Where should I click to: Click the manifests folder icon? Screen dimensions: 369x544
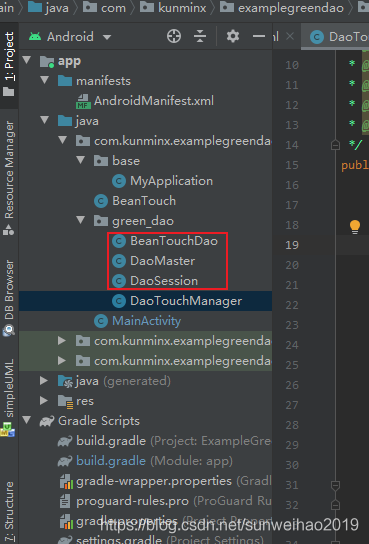point(65,80)
